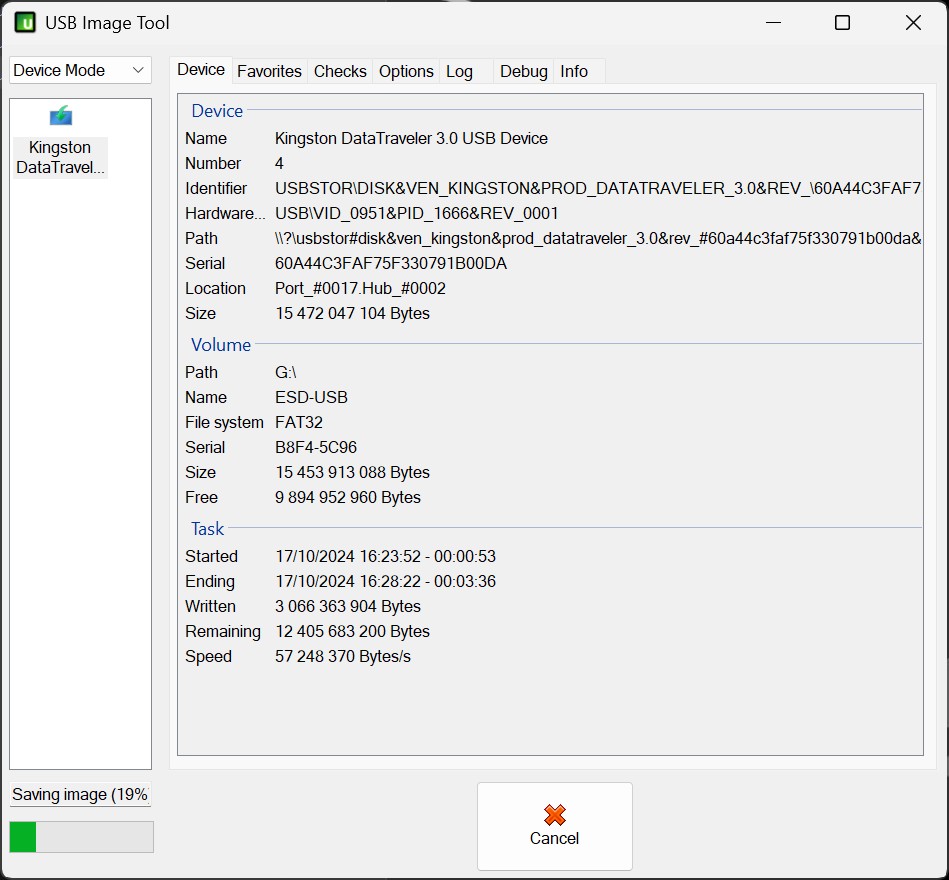
Task: Click the 'Speed' field label
Action: (x=208, y=657)
